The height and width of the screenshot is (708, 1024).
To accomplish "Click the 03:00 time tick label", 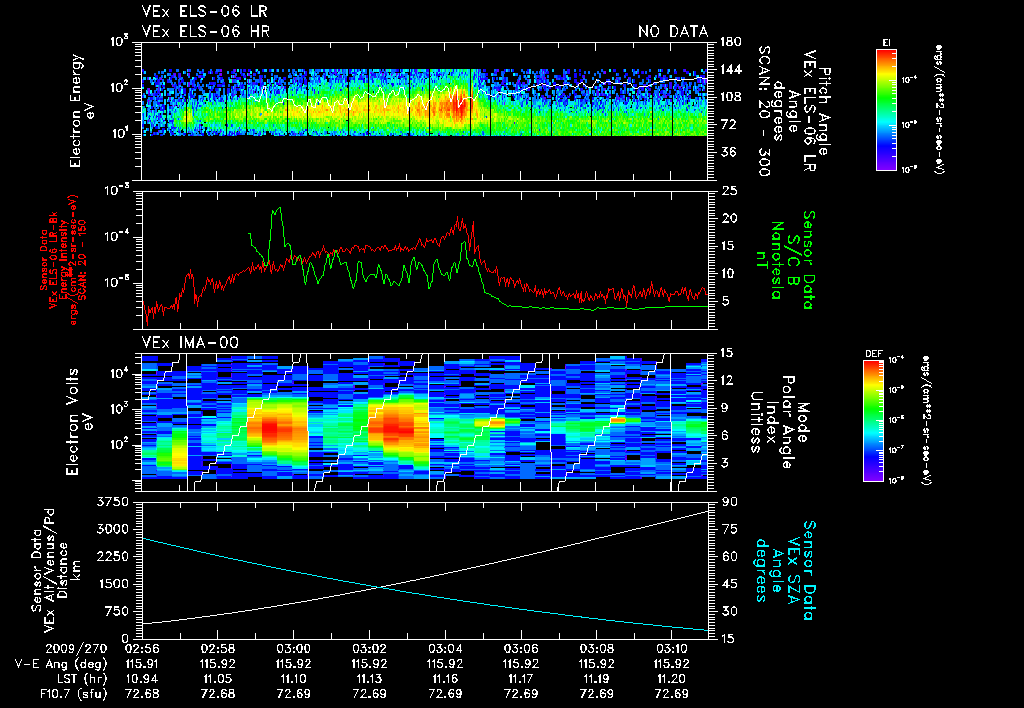I will tap(293, 649).
